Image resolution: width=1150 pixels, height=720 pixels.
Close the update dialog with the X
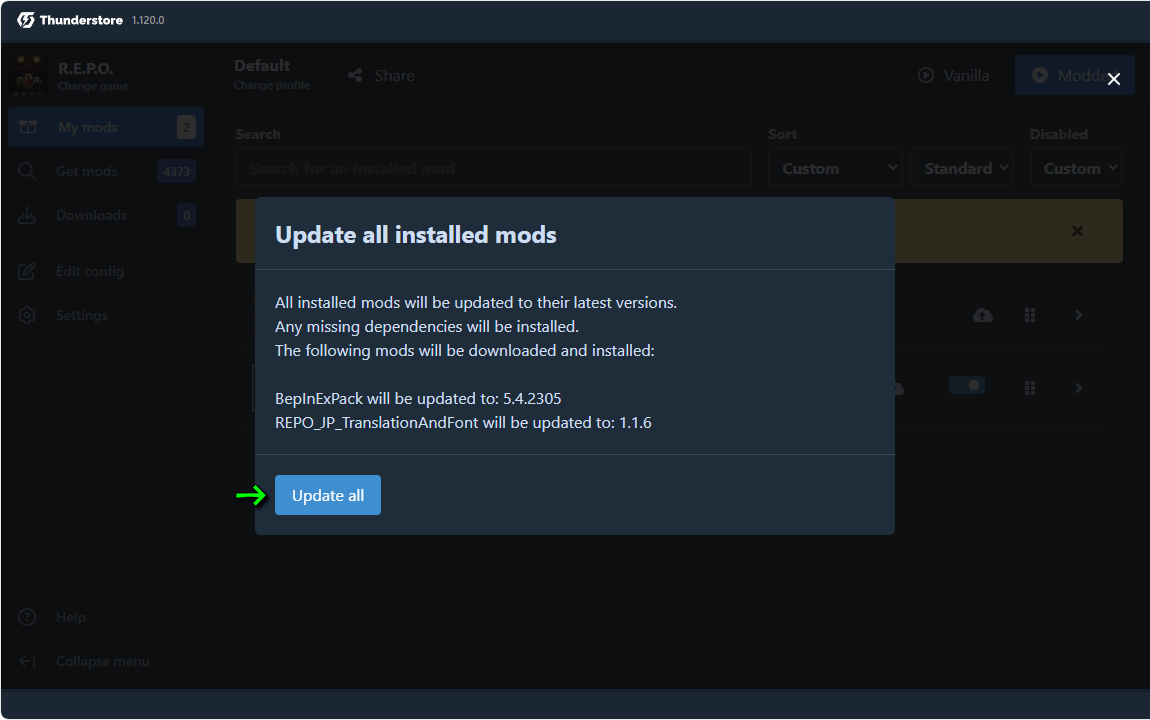pos(1113,78)
